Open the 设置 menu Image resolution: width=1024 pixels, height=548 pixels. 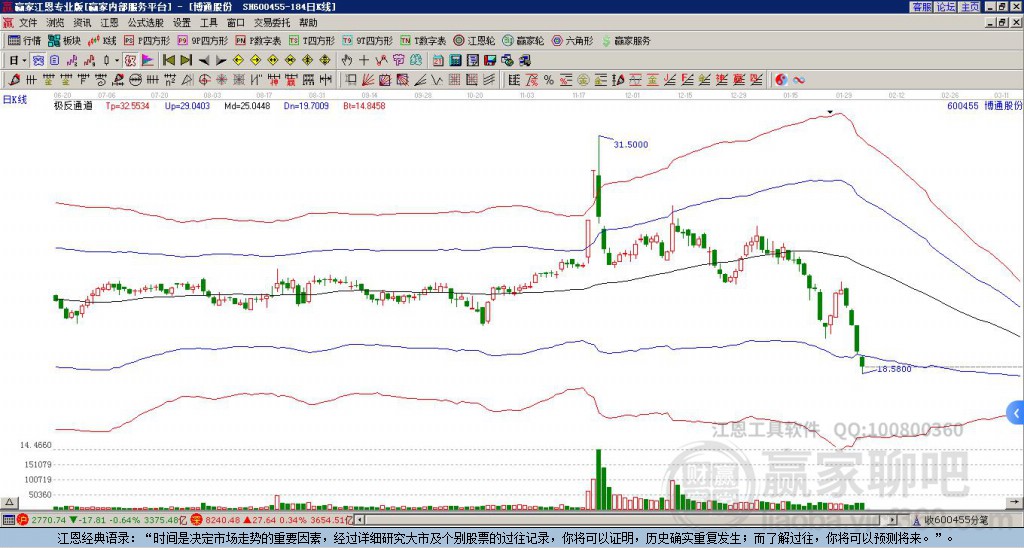pos(182,23)
